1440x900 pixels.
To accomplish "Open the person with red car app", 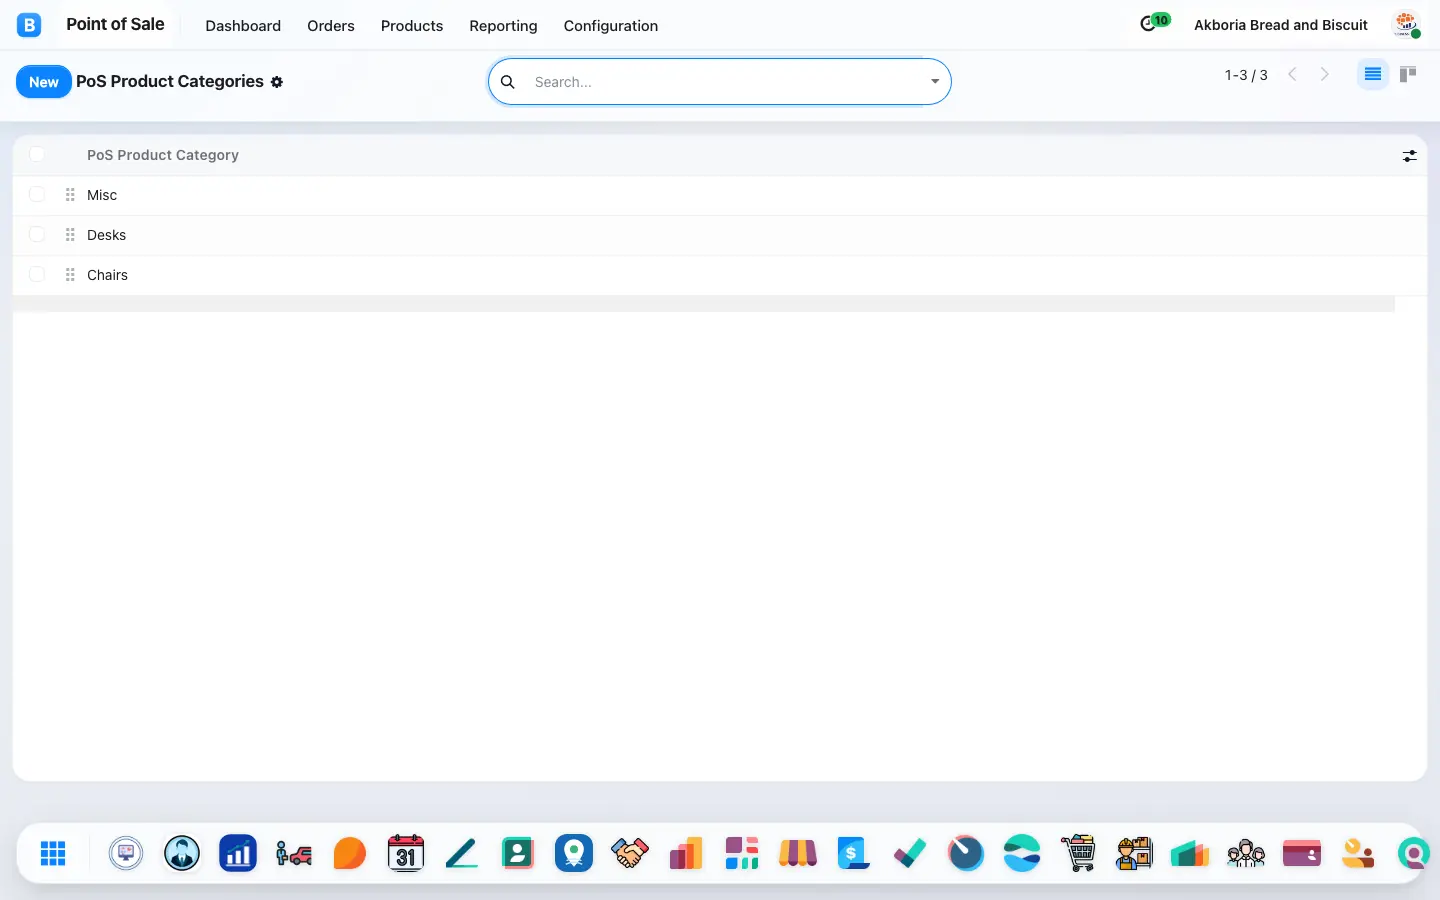I will 294,853.
